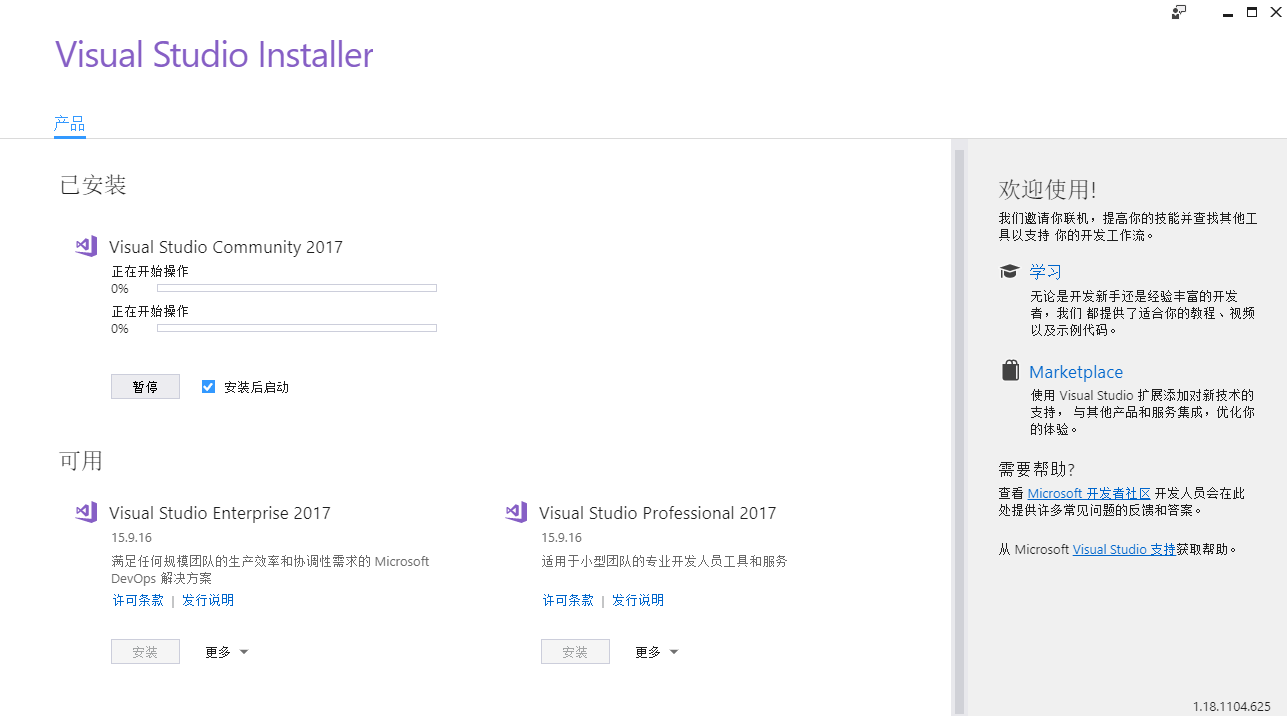
Task: Open 发行说明 for Professional 2017
Action: pyautogui.click(x=637, y=599)
